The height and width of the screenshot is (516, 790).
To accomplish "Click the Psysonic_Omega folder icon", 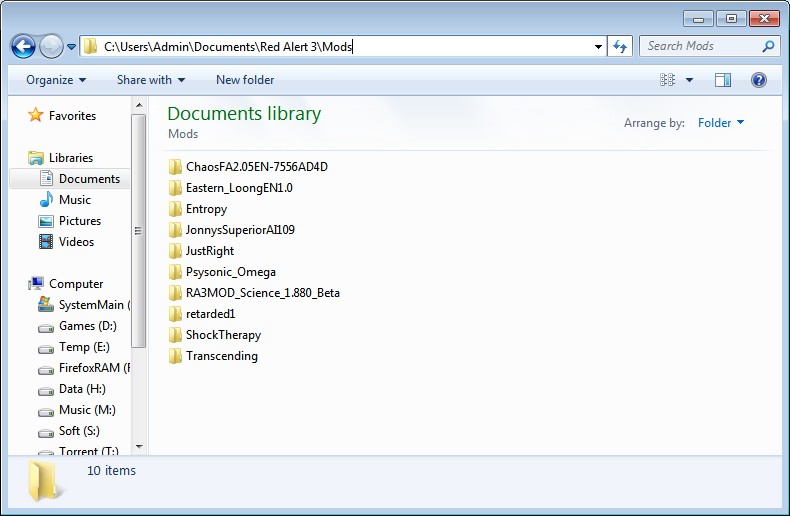I will (x=175, y=272).
